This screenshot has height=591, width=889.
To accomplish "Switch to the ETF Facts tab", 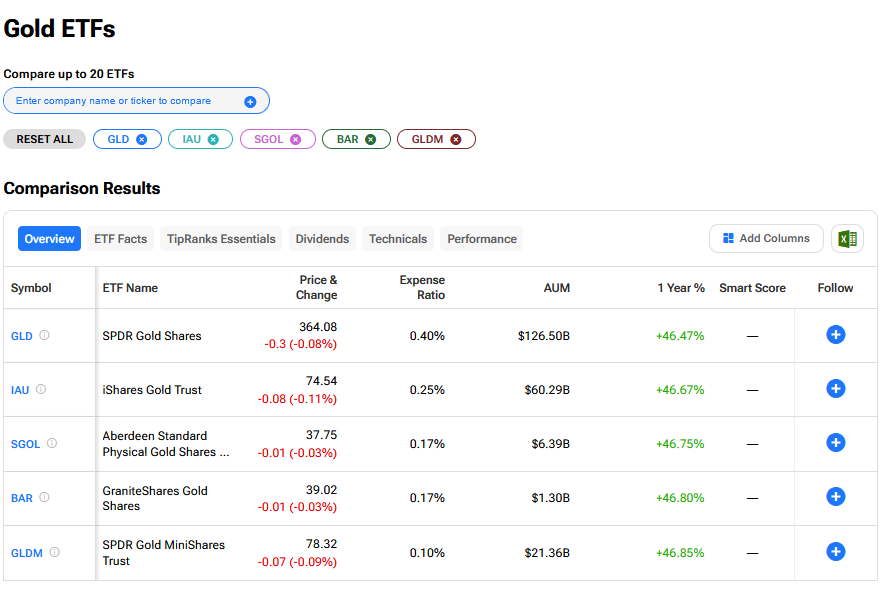I will pyautogui.click(x=120, y=239).
